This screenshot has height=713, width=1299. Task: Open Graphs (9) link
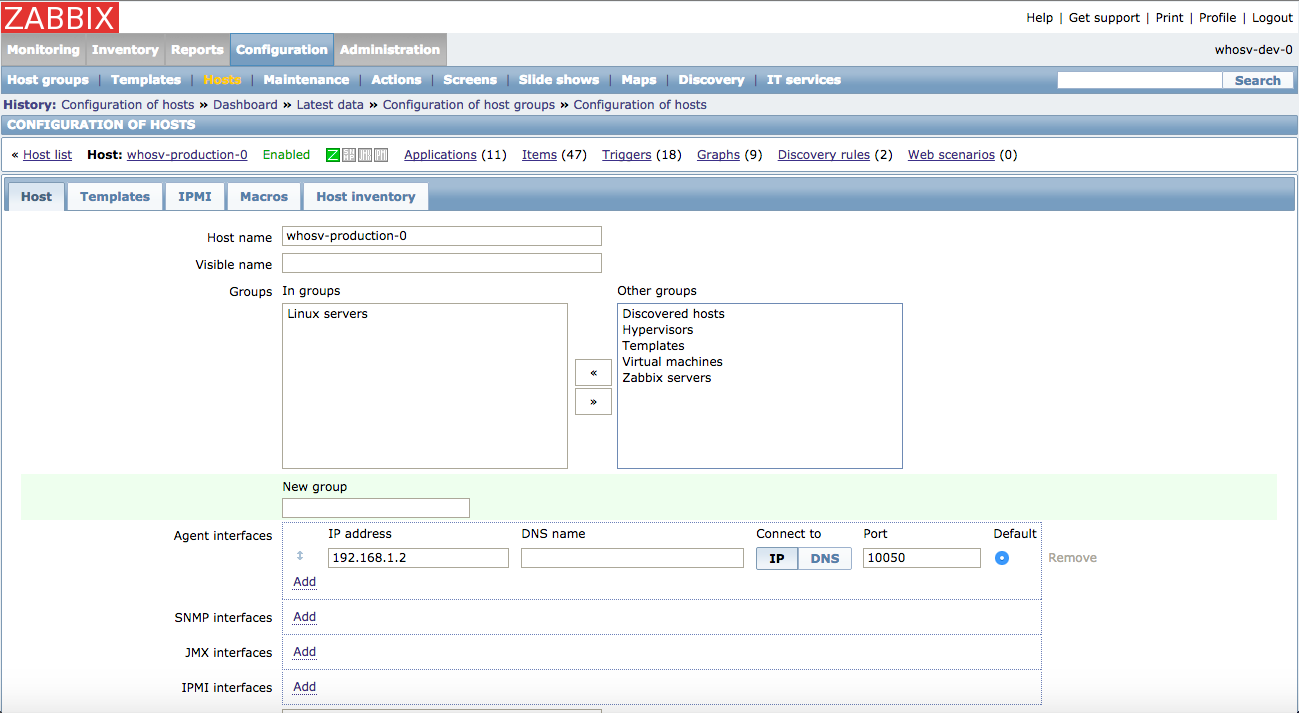pos(718,155)
